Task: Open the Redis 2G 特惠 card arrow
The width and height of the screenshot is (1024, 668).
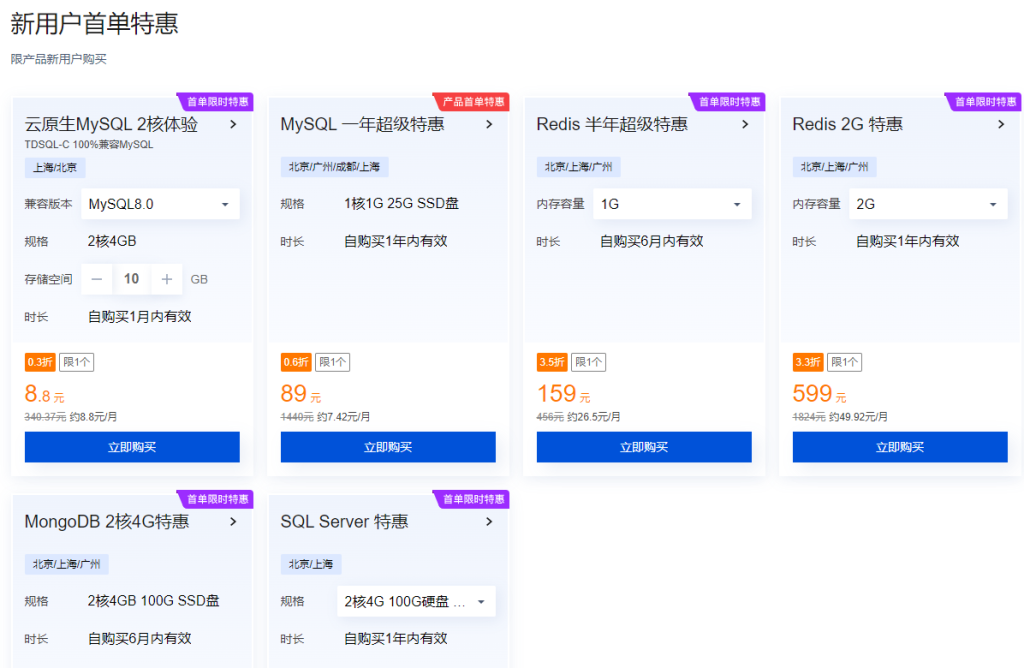Action: [x=1001, y=125]
